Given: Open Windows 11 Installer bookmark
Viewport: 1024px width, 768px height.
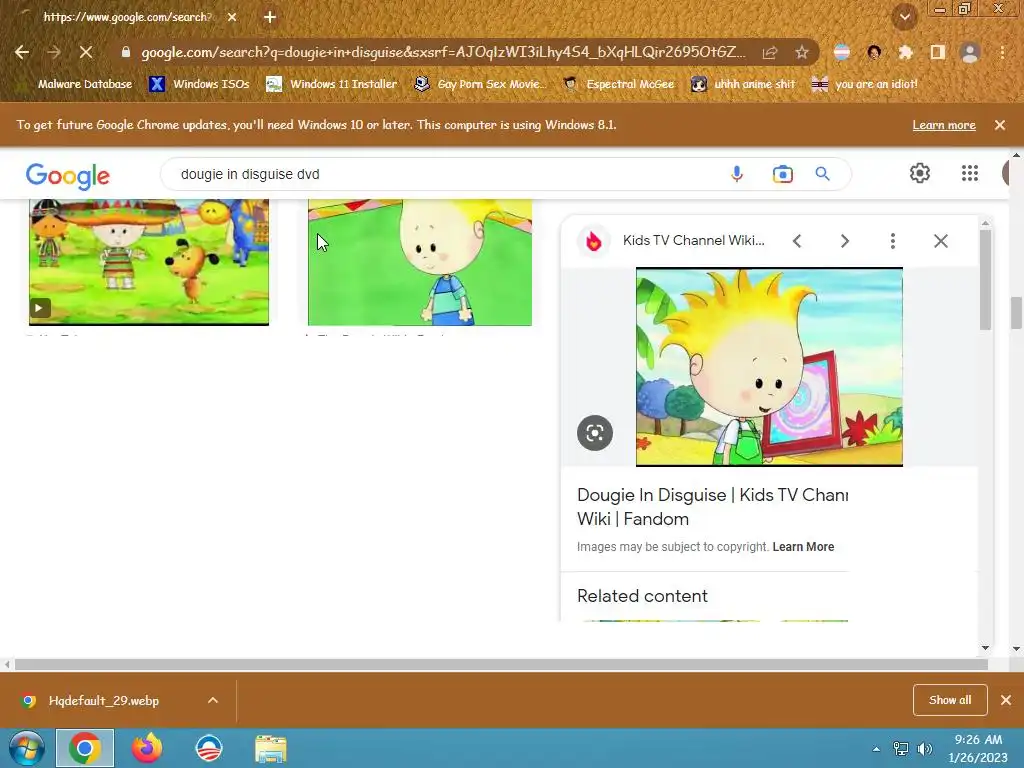Looking at the screenshot, I should (x=332, y=84).
